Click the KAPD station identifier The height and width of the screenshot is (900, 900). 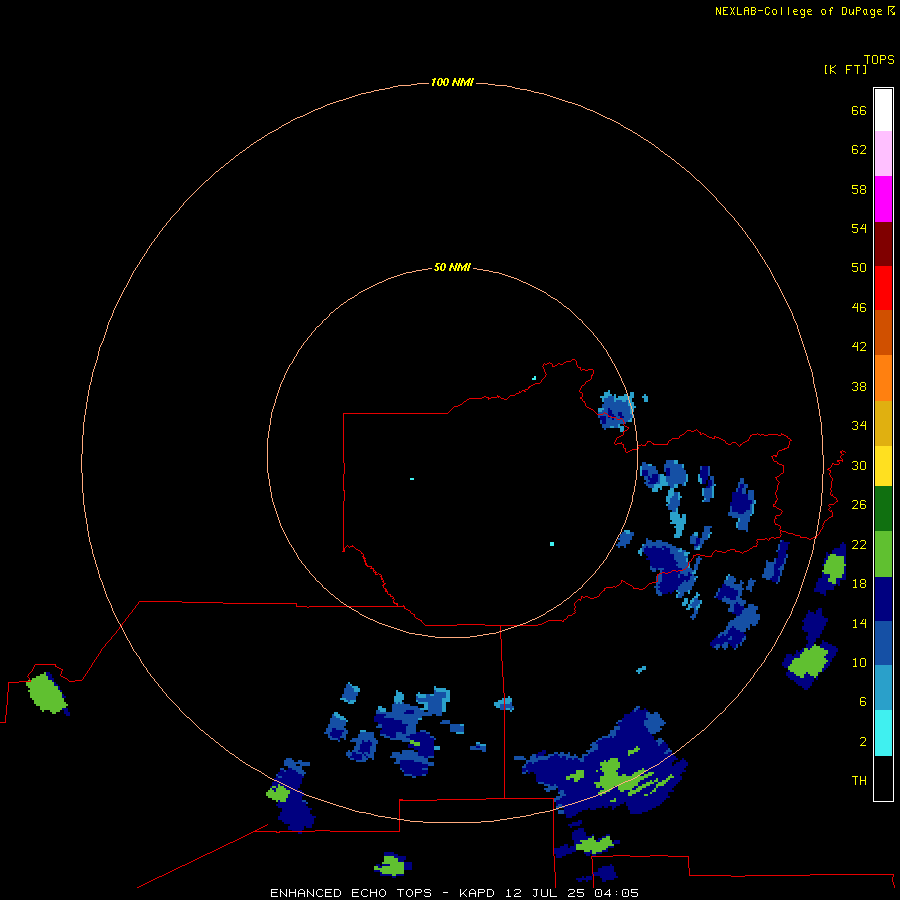[478, 893]
